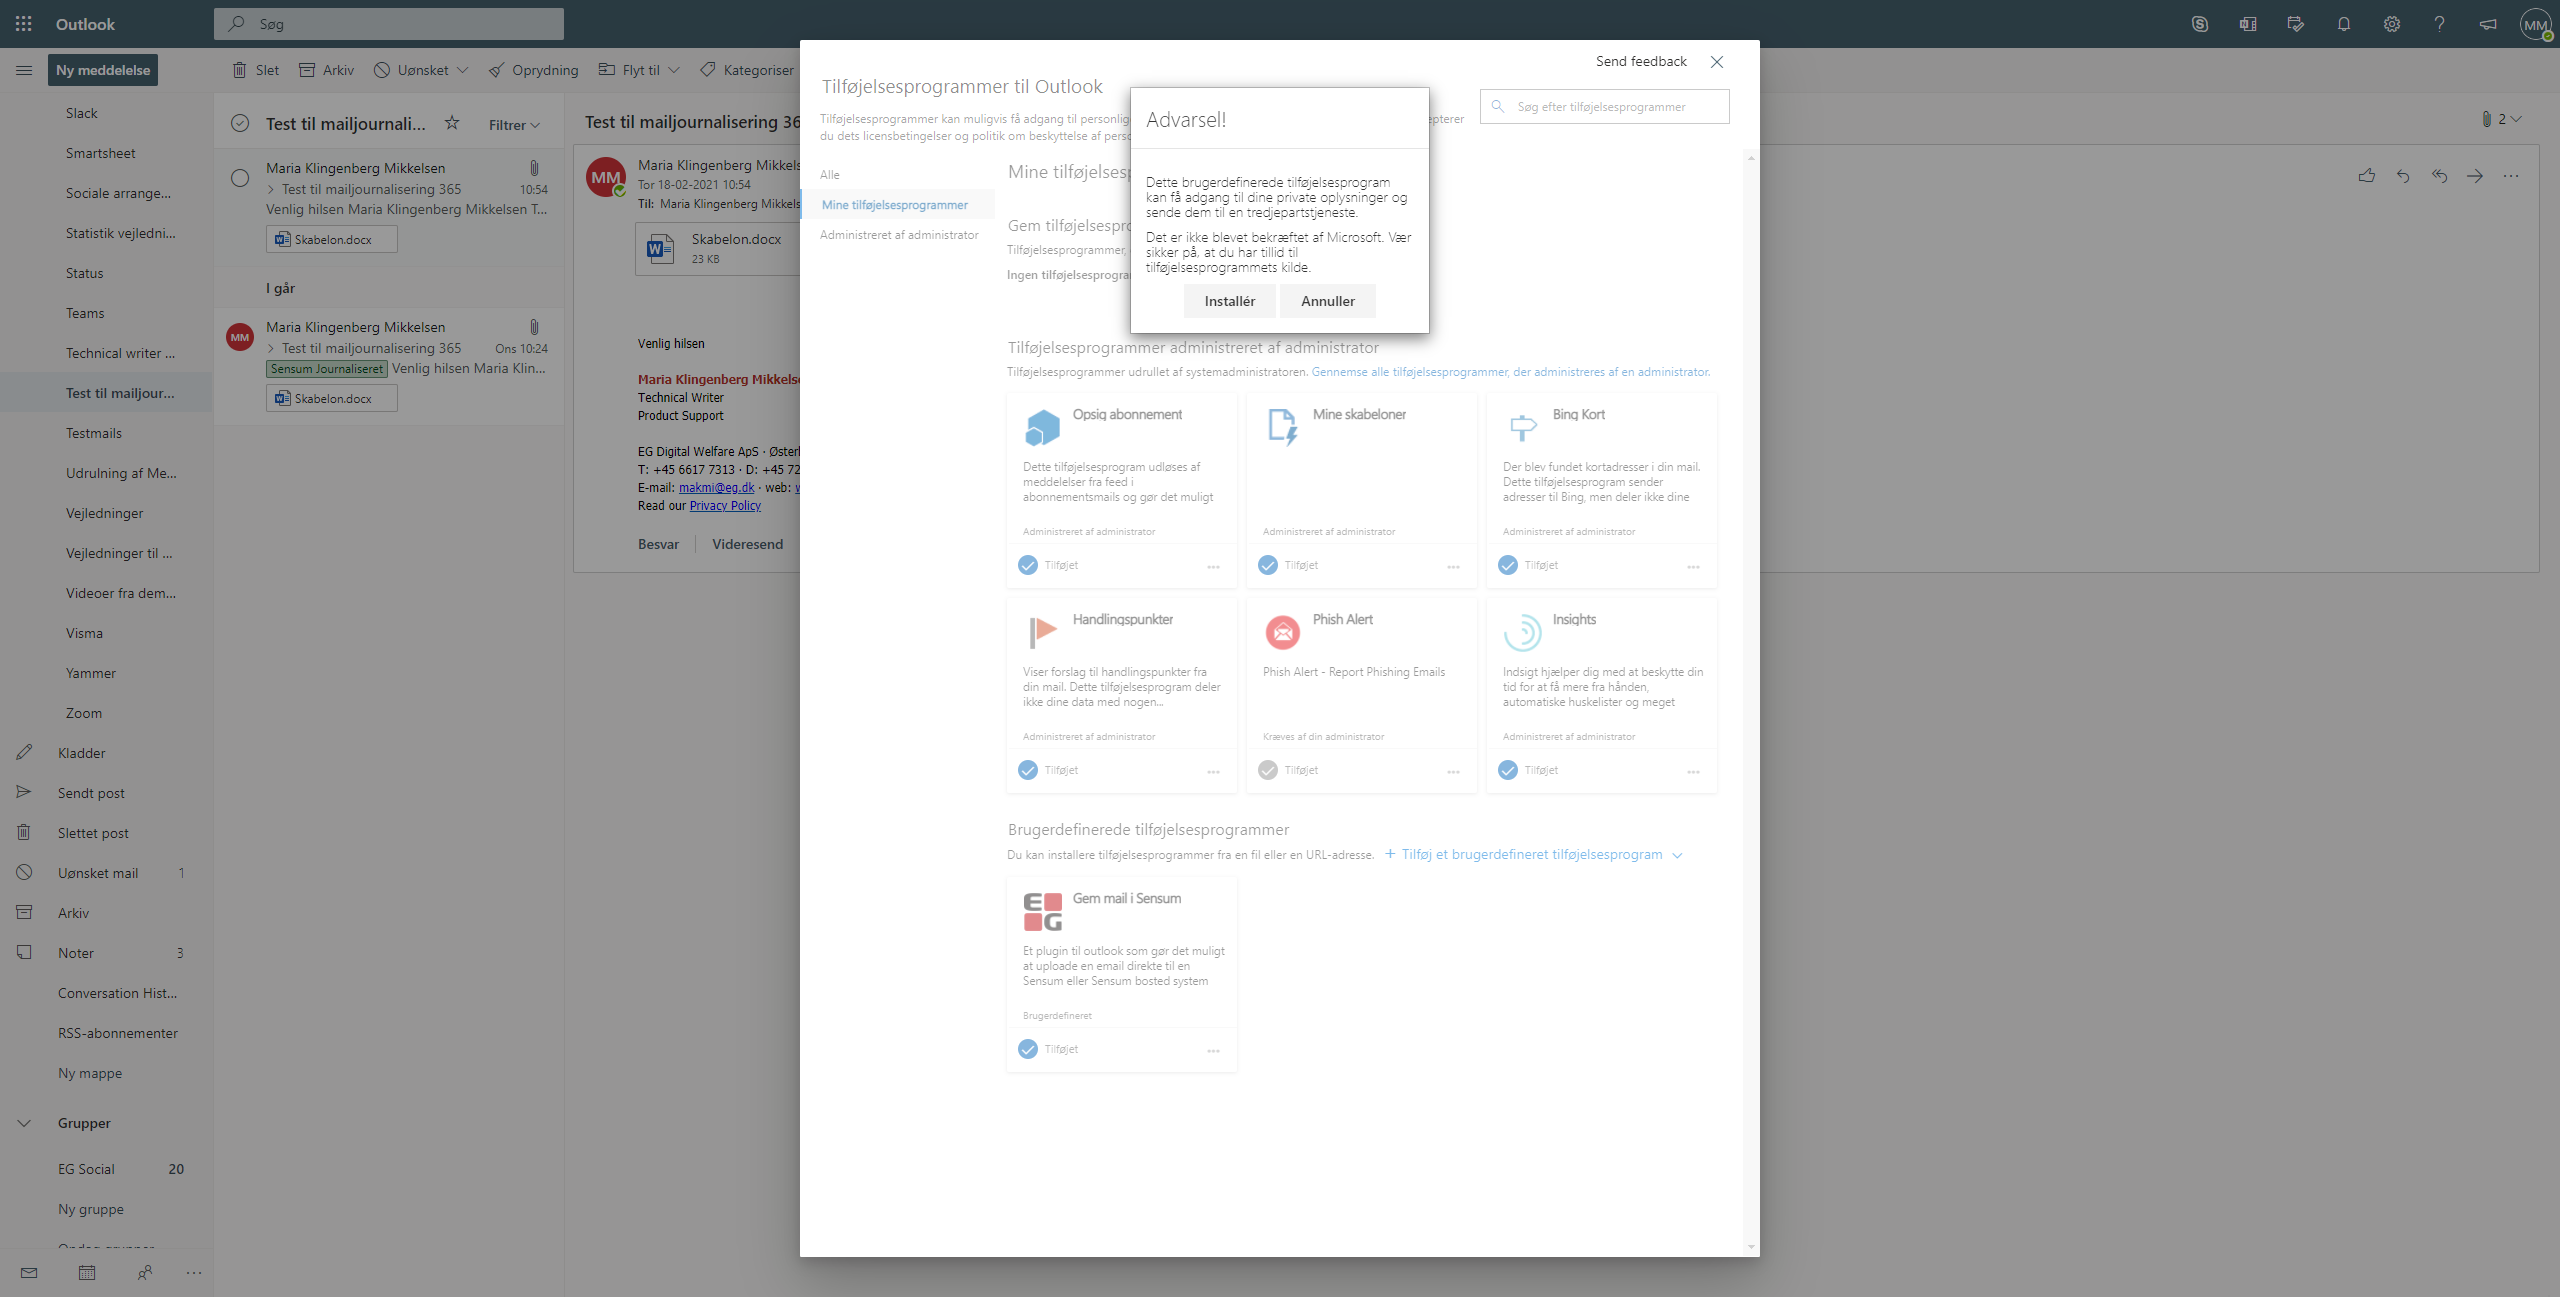This screenshot has width=2560, height=1297.
Task: Open the megaphone feedback icon
Action: [2488, 24]
